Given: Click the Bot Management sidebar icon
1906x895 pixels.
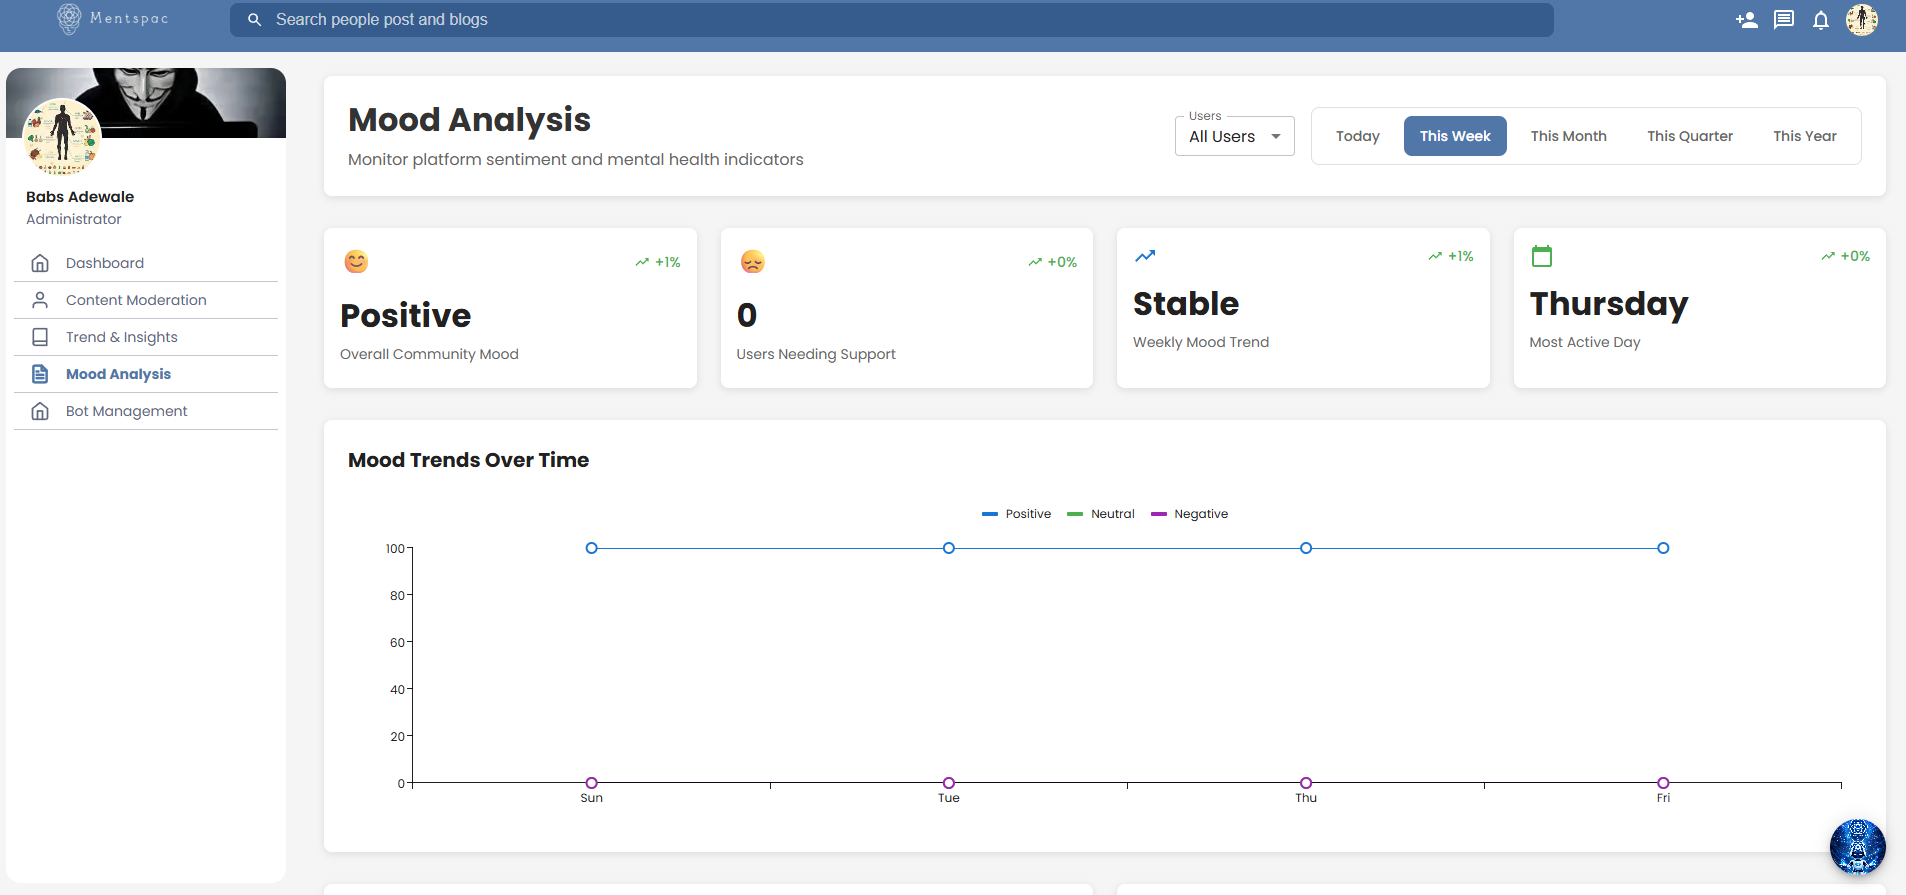Looking at the screenshot, I should [x=40, y=411].
